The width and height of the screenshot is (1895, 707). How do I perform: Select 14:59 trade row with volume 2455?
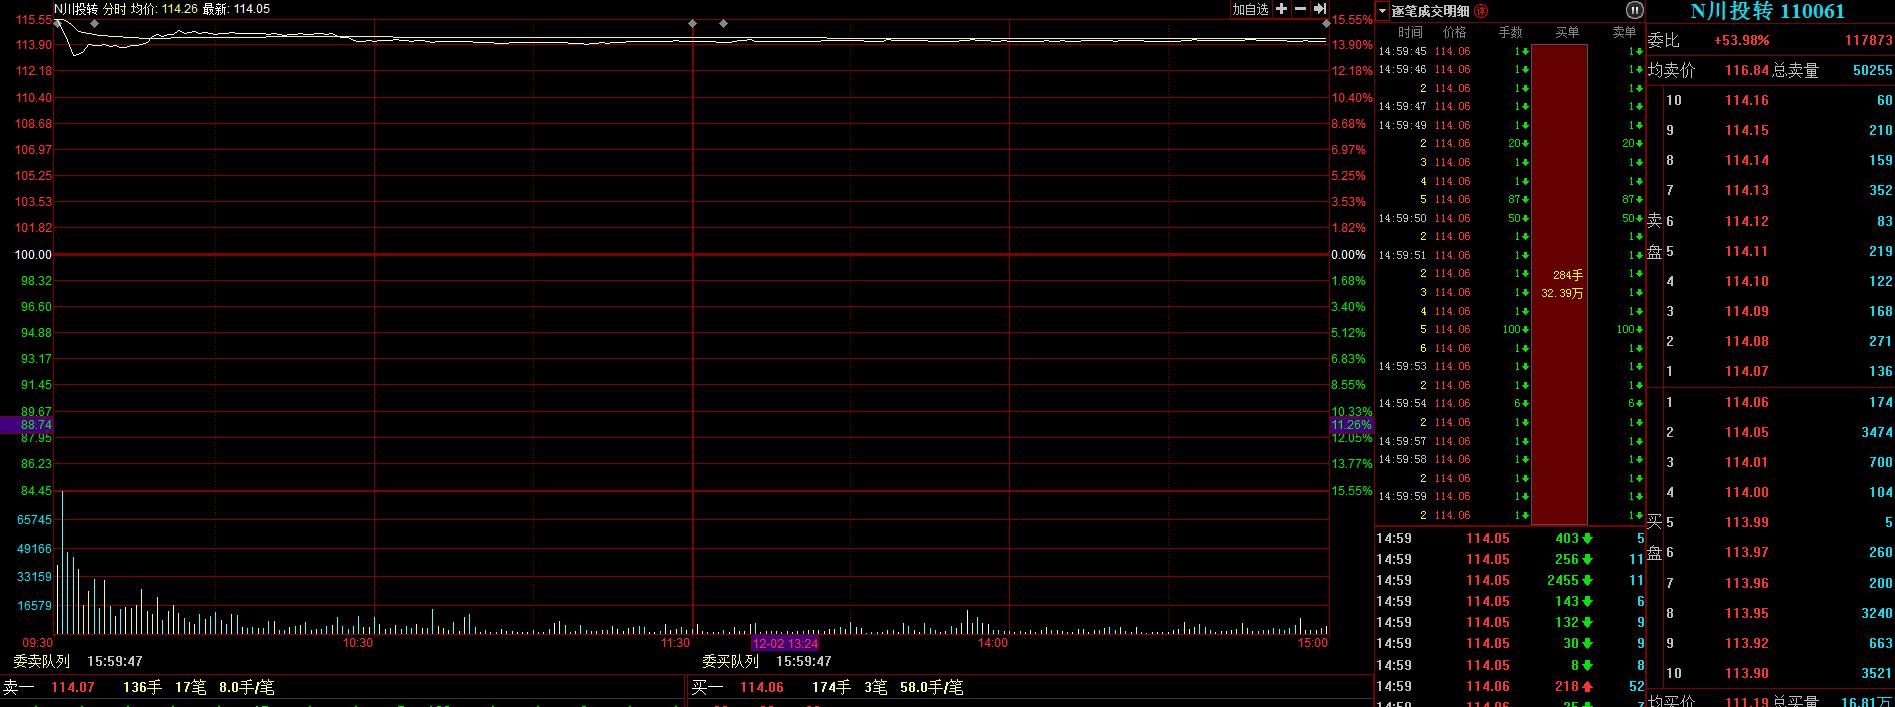point(1510,580)
